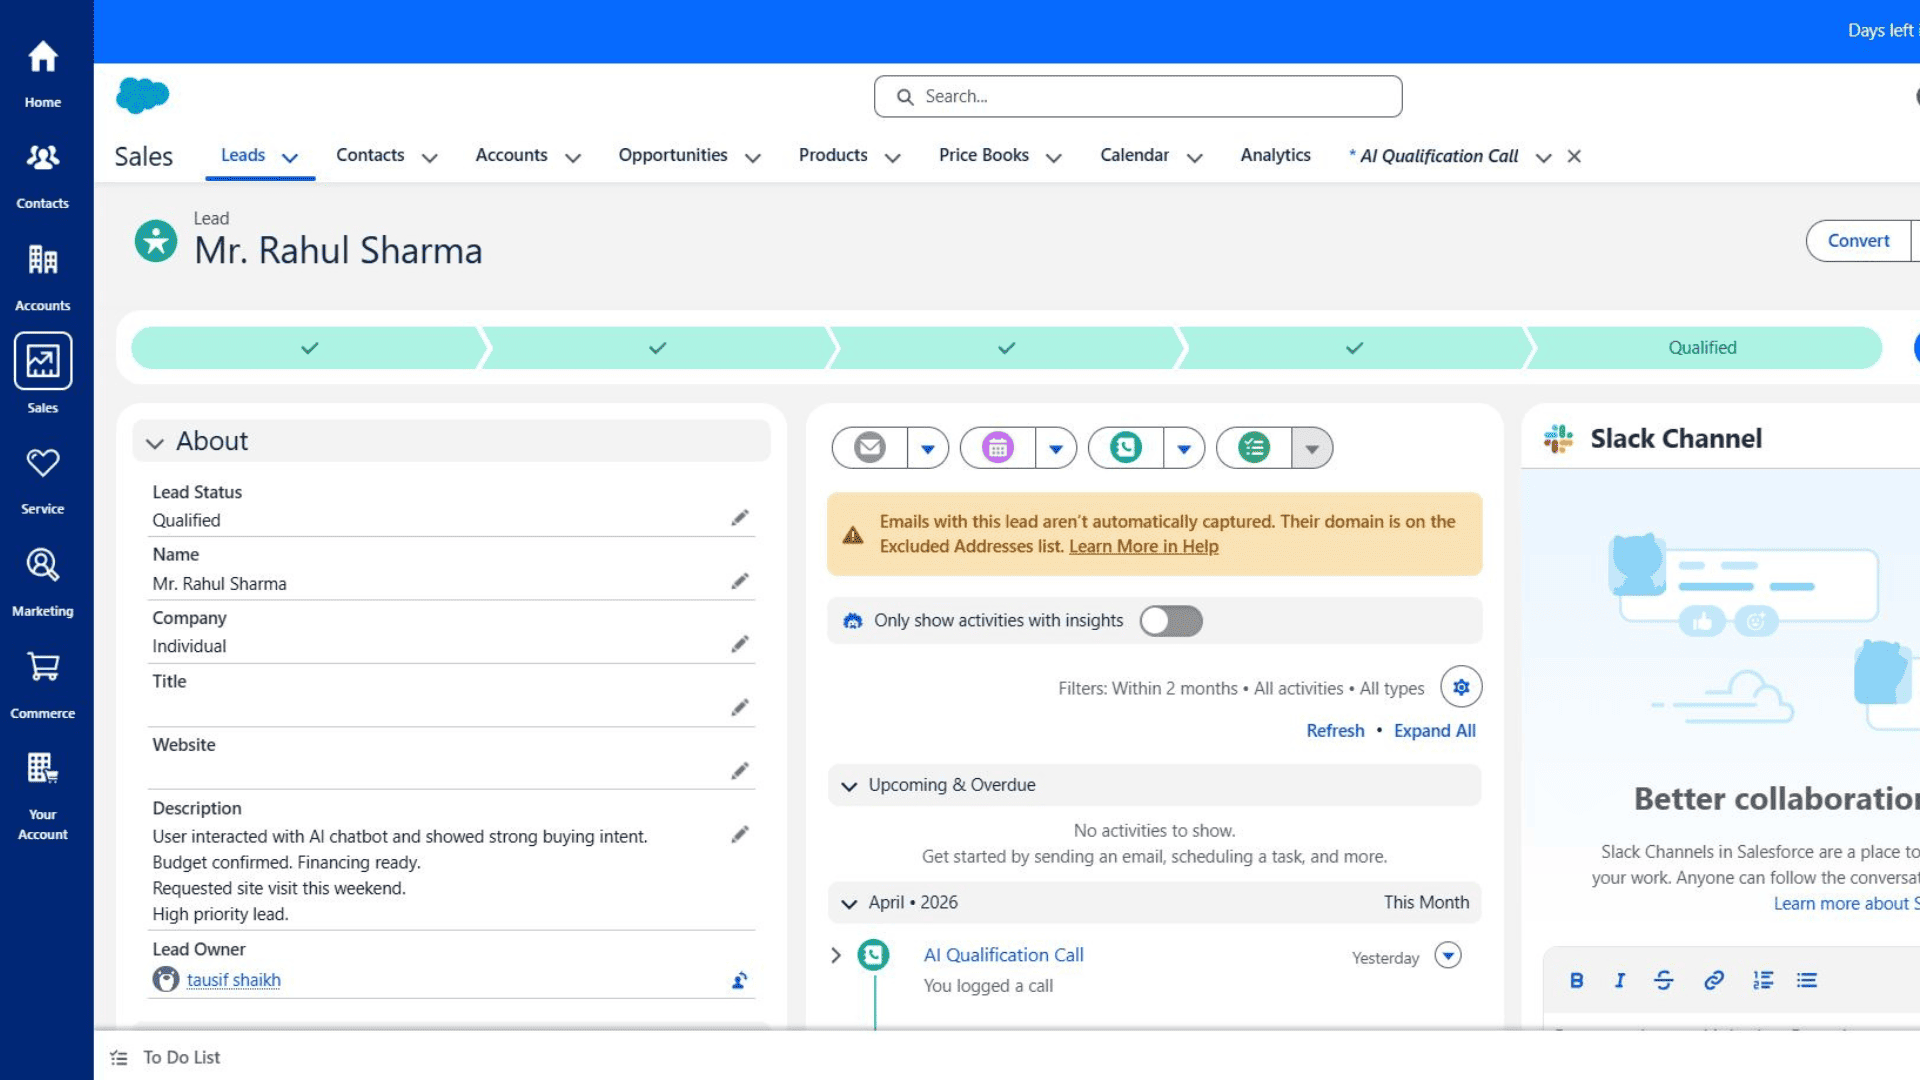Click the Log a Call phone icon
Viewport: 1920px width, 1080px height.
(x=1126, y=448)
